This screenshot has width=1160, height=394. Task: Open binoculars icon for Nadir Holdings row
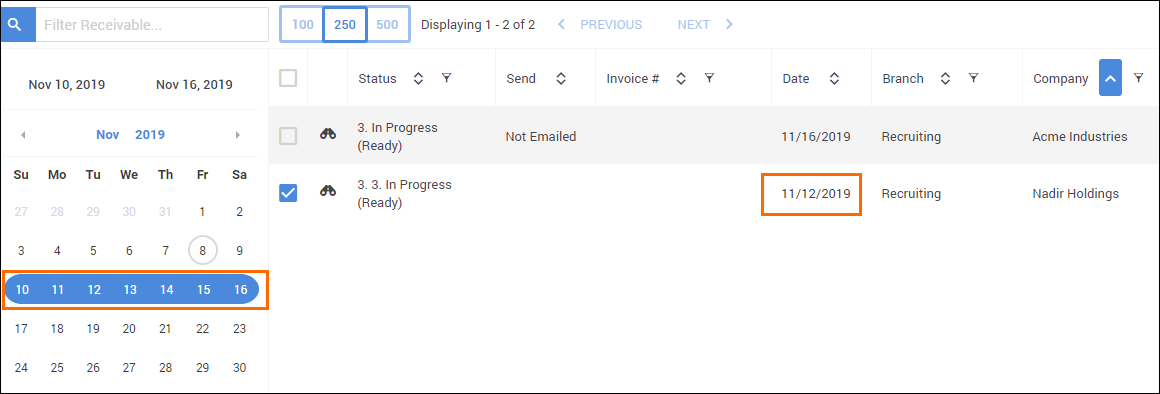[328, 191]
